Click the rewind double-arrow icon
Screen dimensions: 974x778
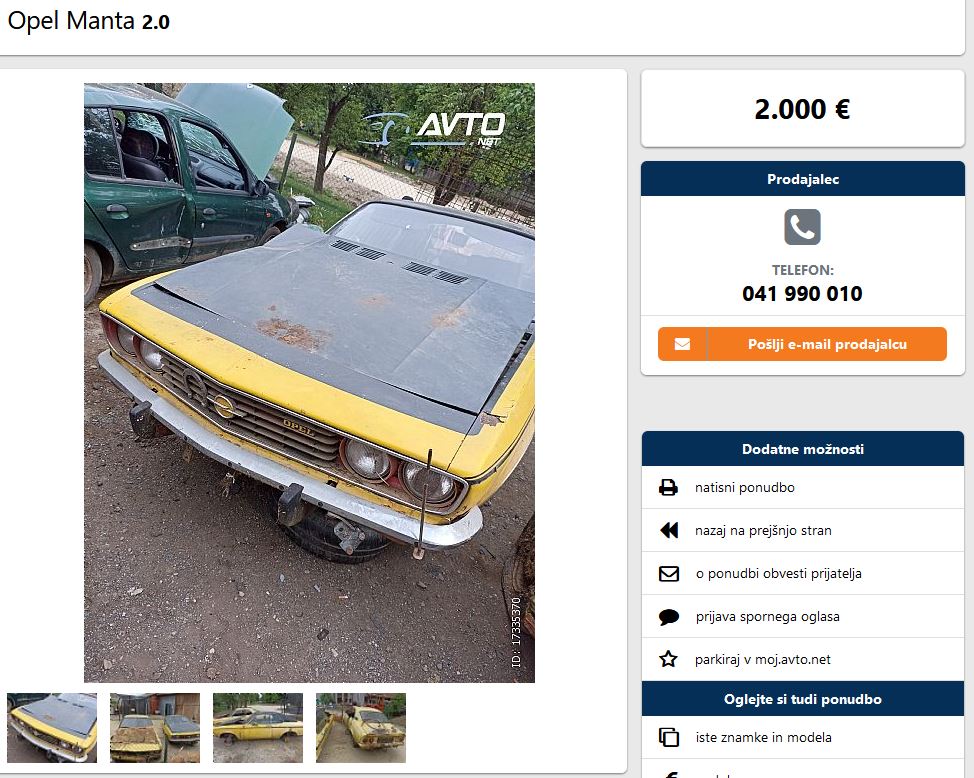click(668, 530)
